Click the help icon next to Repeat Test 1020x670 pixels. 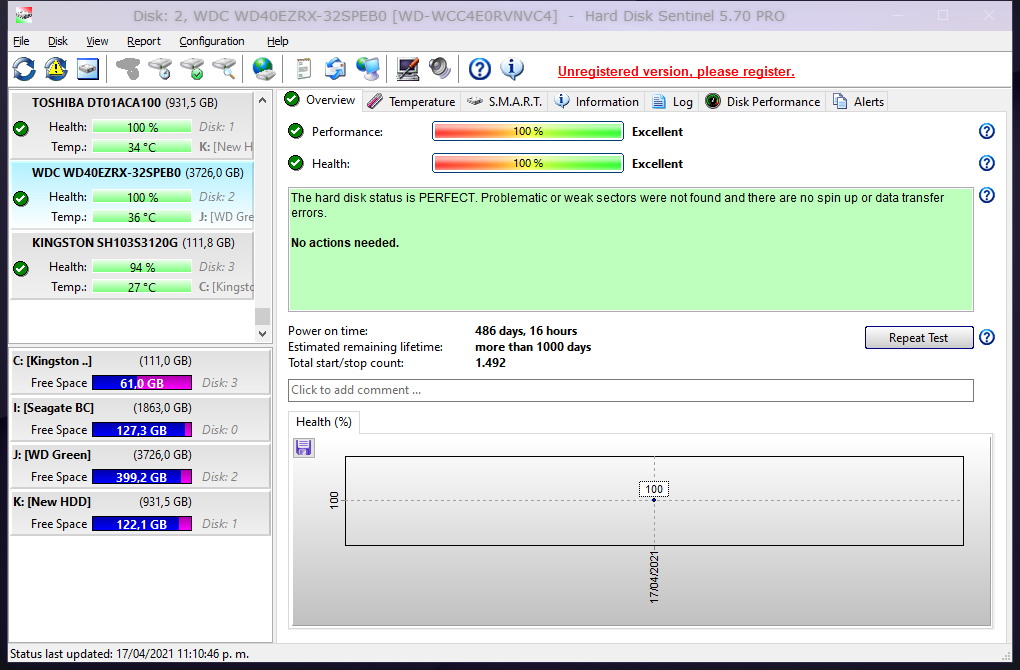point(987,338)
